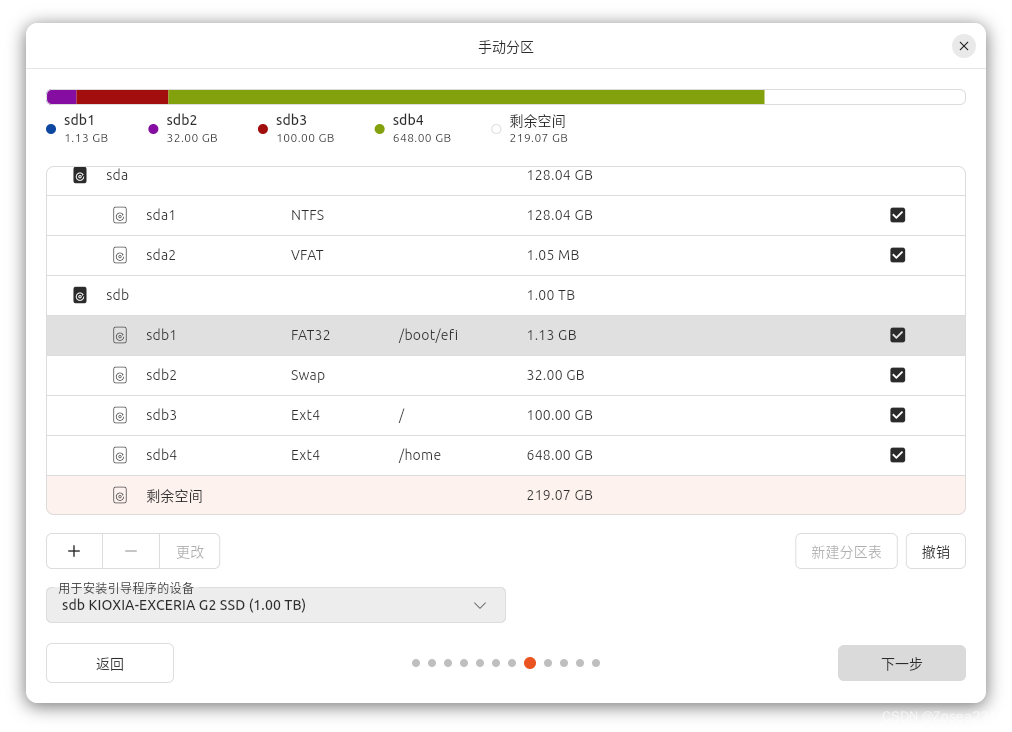
Task: Click the 219.07 GB size in free space row
Action: point(560,495)
